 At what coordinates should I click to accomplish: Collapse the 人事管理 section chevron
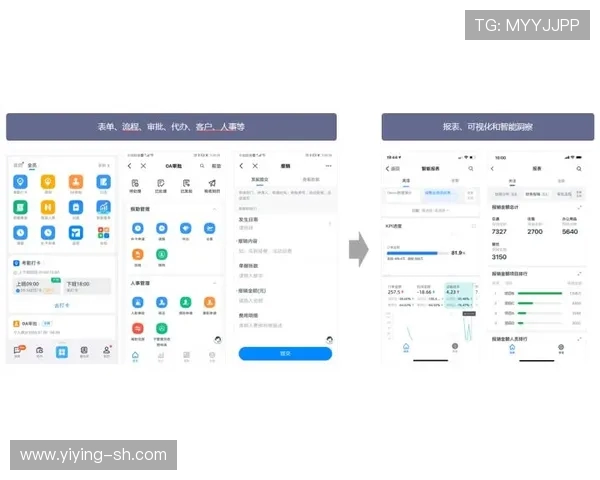[214, 283]
